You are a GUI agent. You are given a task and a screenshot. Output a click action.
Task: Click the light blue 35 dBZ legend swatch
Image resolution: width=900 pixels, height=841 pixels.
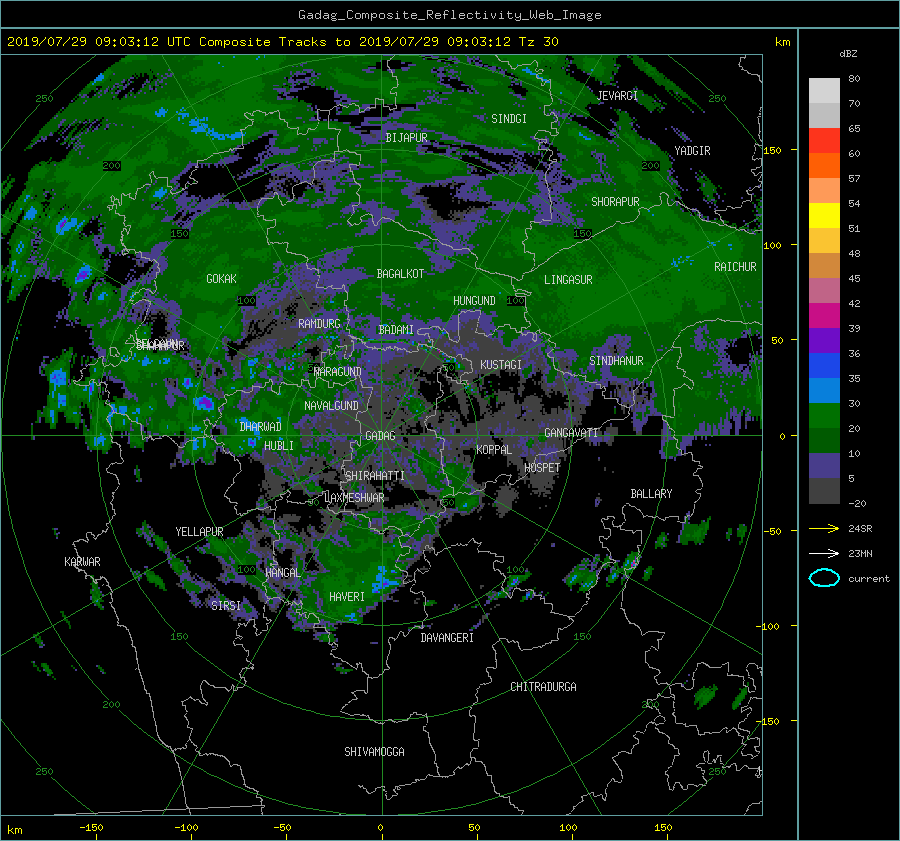coord(824,390)
